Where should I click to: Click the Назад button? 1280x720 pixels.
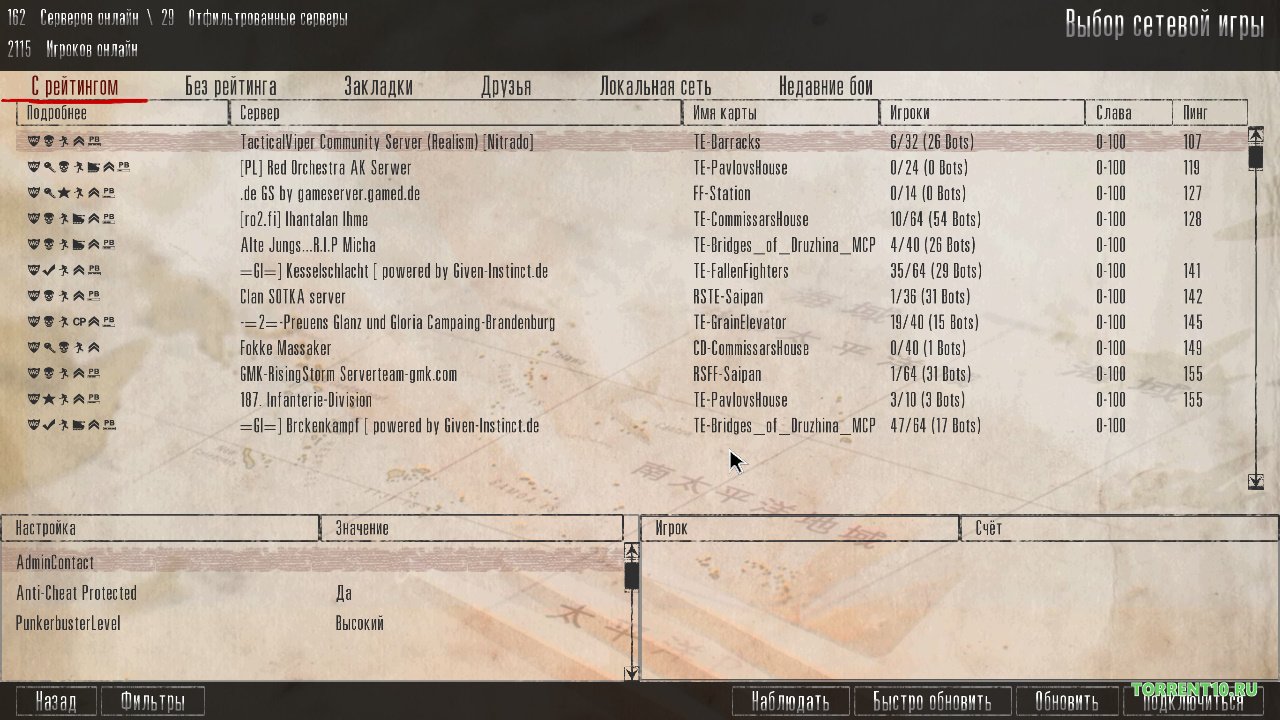(56, 701)
